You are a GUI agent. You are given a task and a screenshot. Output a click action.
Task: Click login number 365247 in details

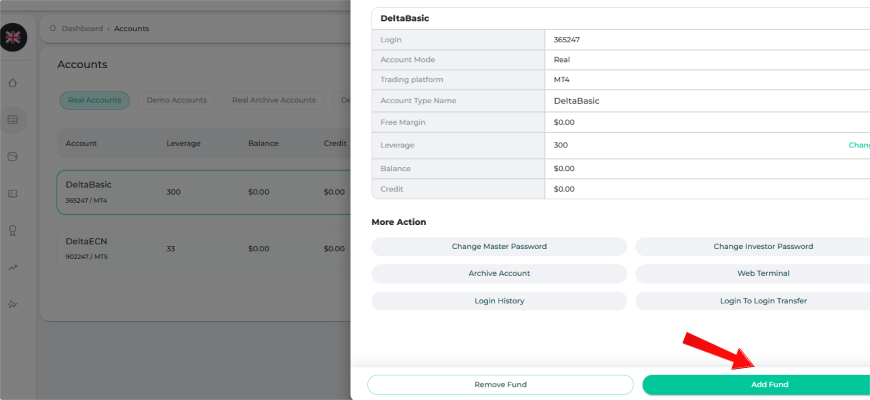(x=567, y=40)
